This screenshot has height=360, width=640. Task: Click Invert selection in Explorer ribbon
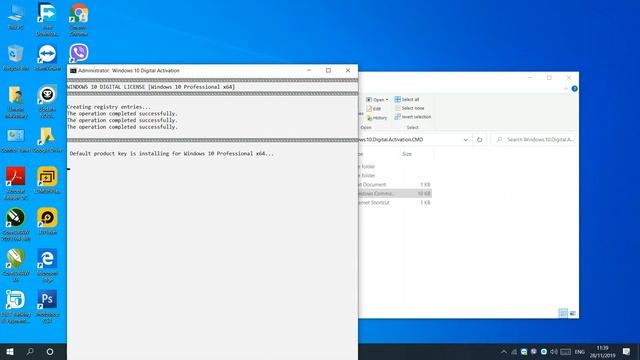coord(413,117)
